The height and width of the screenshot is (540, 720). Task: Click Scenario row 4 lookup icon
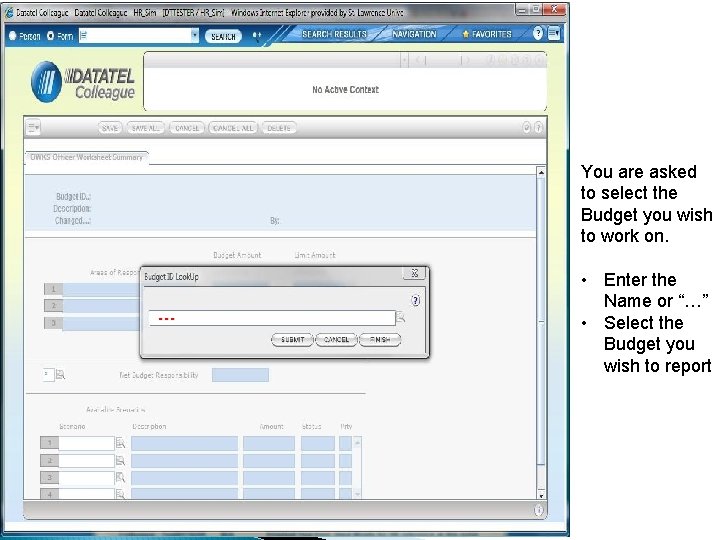click(120, 494)
